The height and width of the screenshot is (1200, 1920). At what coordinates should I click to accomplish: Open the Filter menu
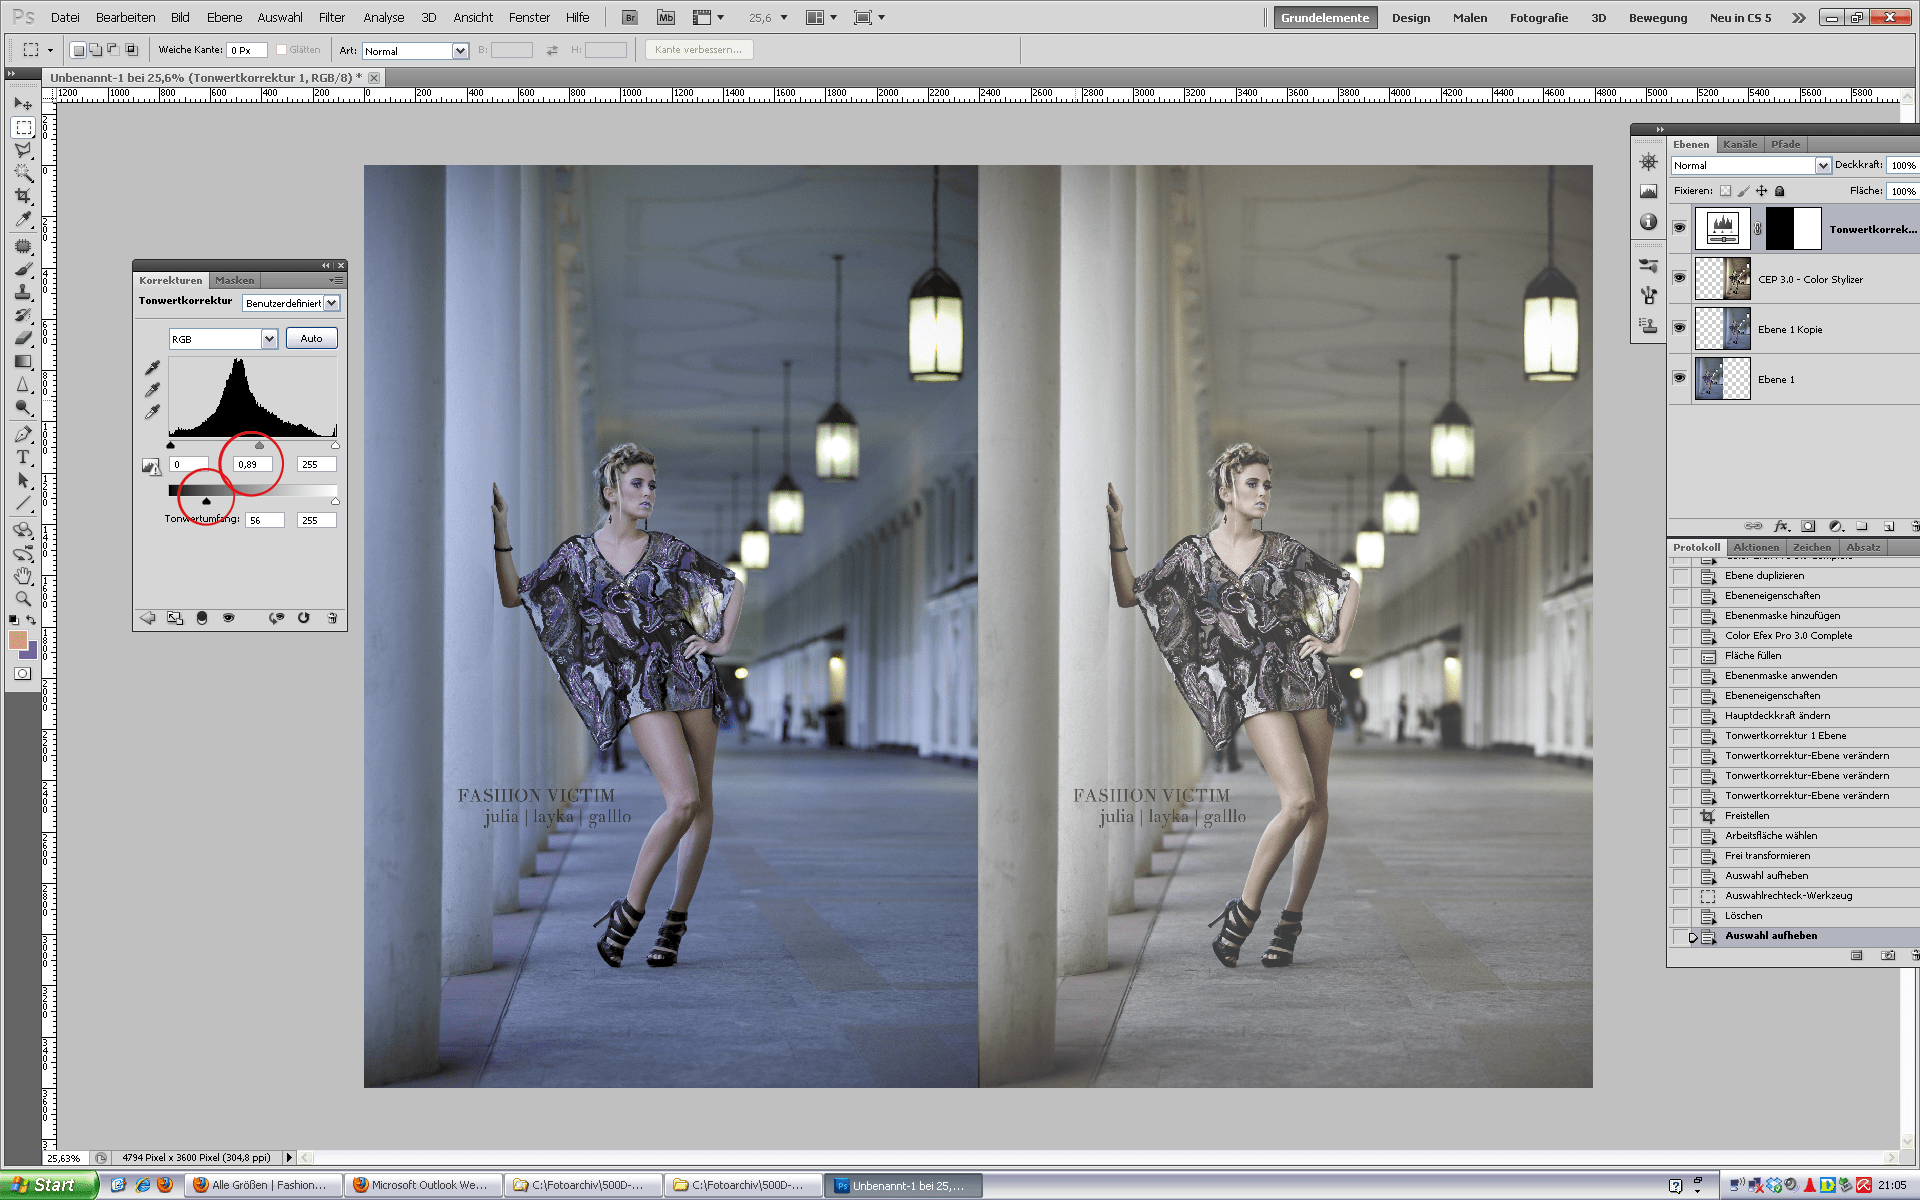click(331, 17)
